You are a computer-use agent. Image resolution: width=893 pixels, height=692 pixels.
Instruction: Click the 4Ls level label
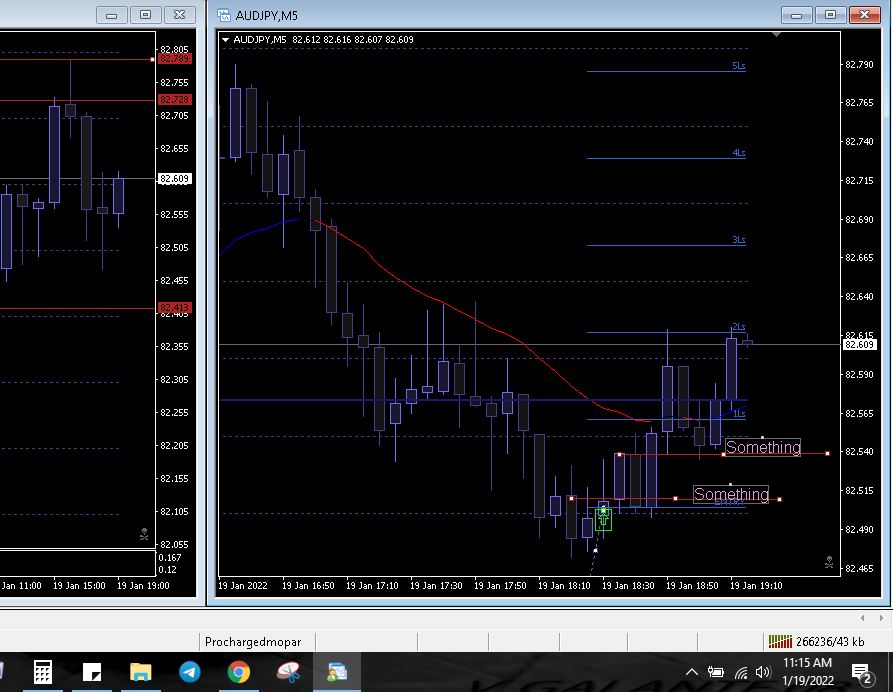coord(739,153)
